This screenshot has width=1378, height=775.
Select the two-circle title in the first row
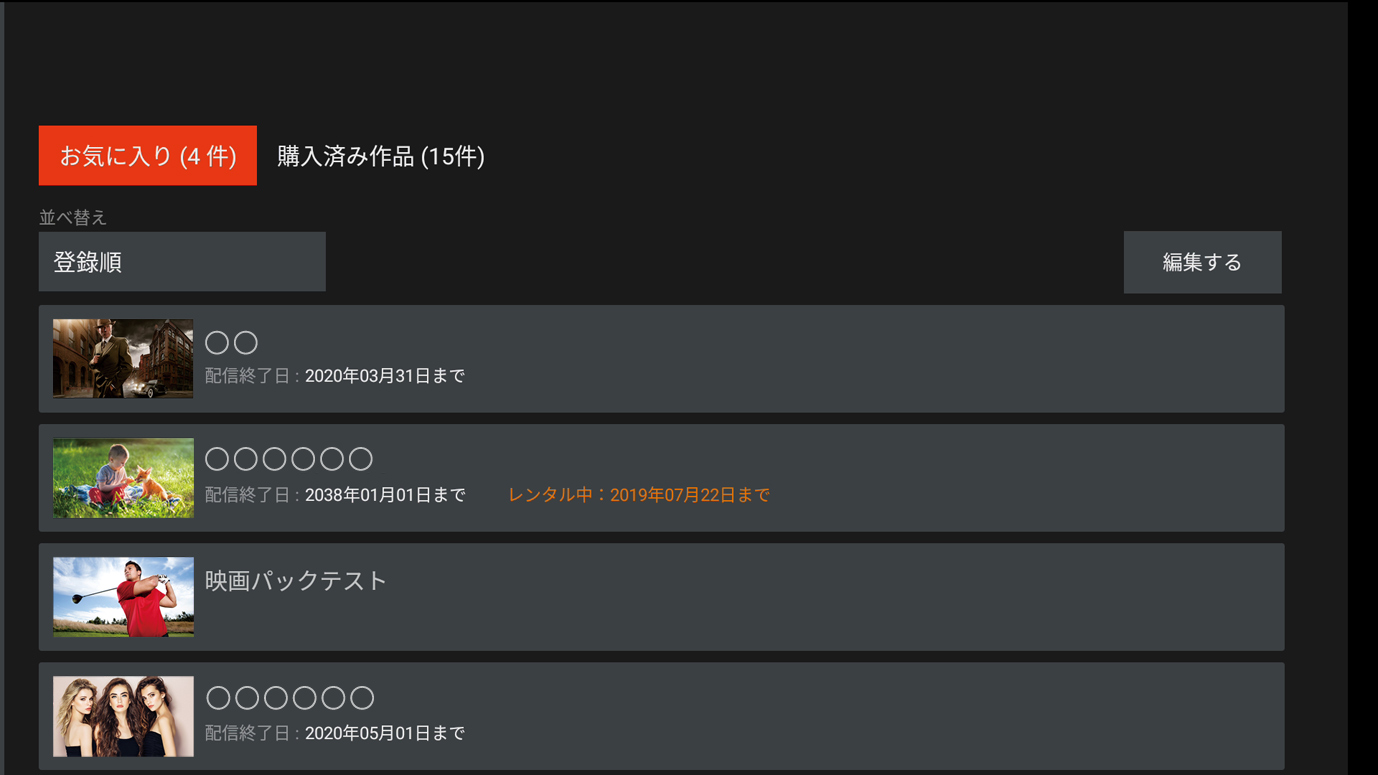(x=231, y=343)
